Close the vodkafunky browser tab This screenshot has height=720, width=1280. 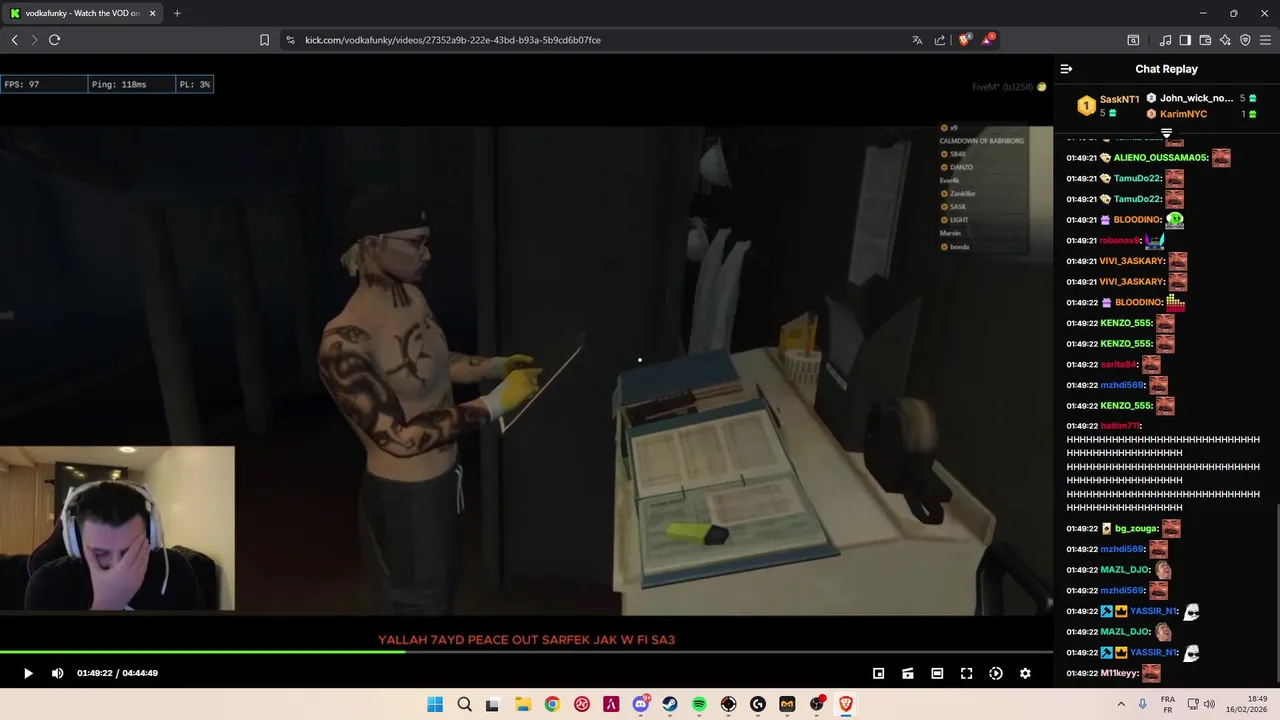pyautogui.click(x=153, y=13)
